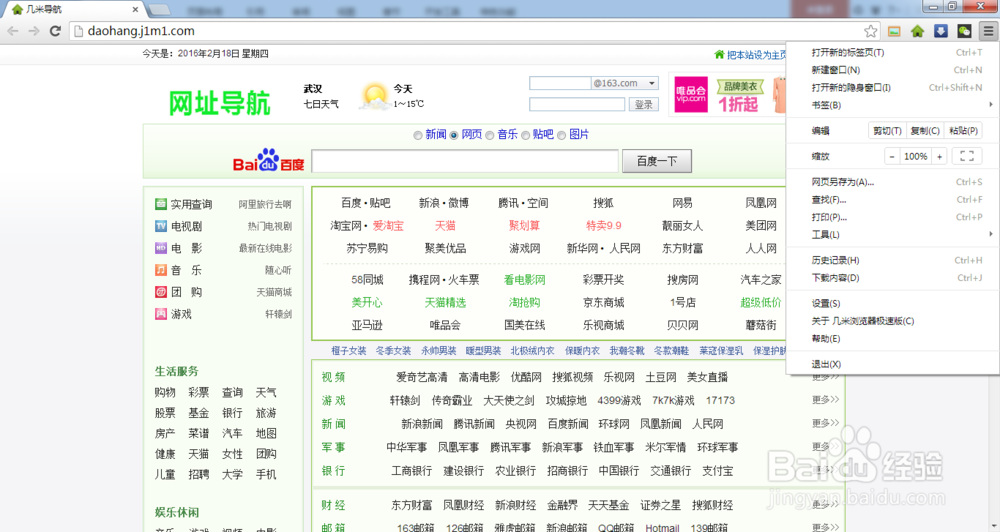The width and height of the screenshot is (1000, 532).
Task: Click the mail password input field
Action: point(577,105)
